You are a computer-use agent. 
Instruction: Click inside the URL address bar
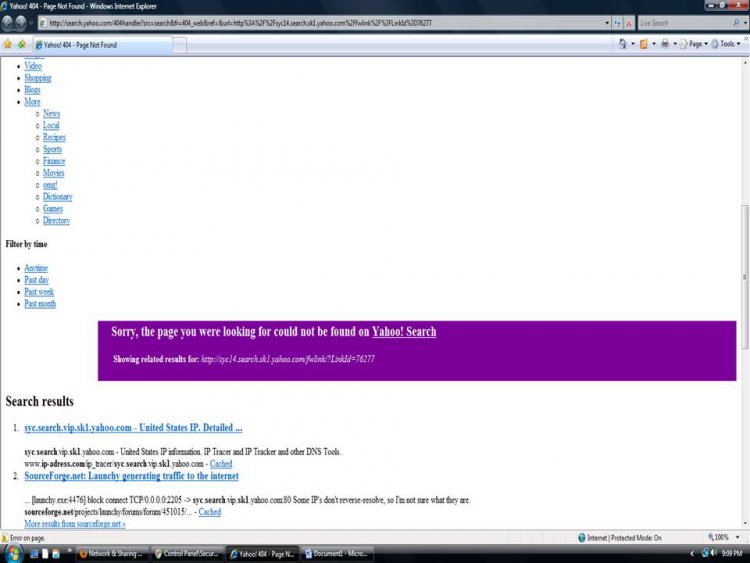[320, 23]
